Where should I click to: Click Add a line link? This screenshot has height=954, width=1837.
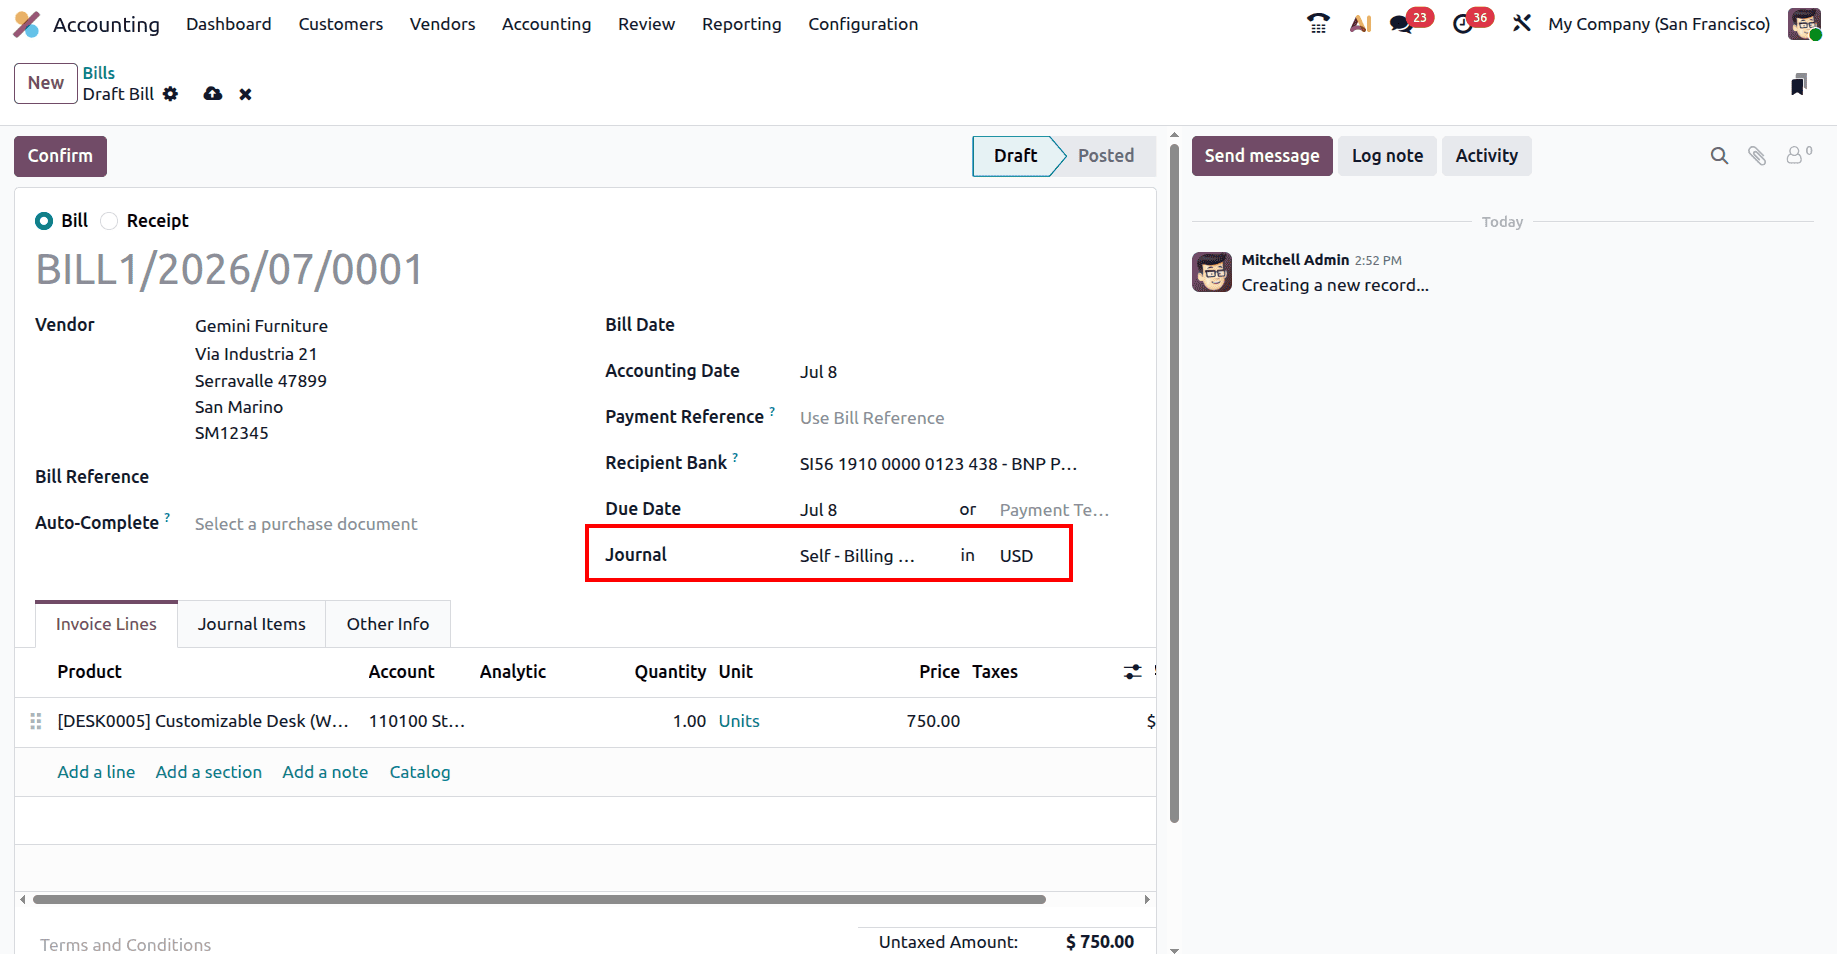pyautogui.click(x=96, y=772)
